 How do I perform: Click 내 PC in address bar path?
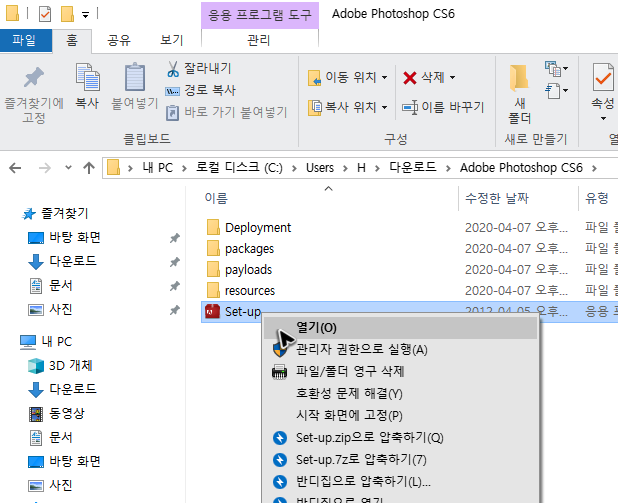(x=158, y=168)
